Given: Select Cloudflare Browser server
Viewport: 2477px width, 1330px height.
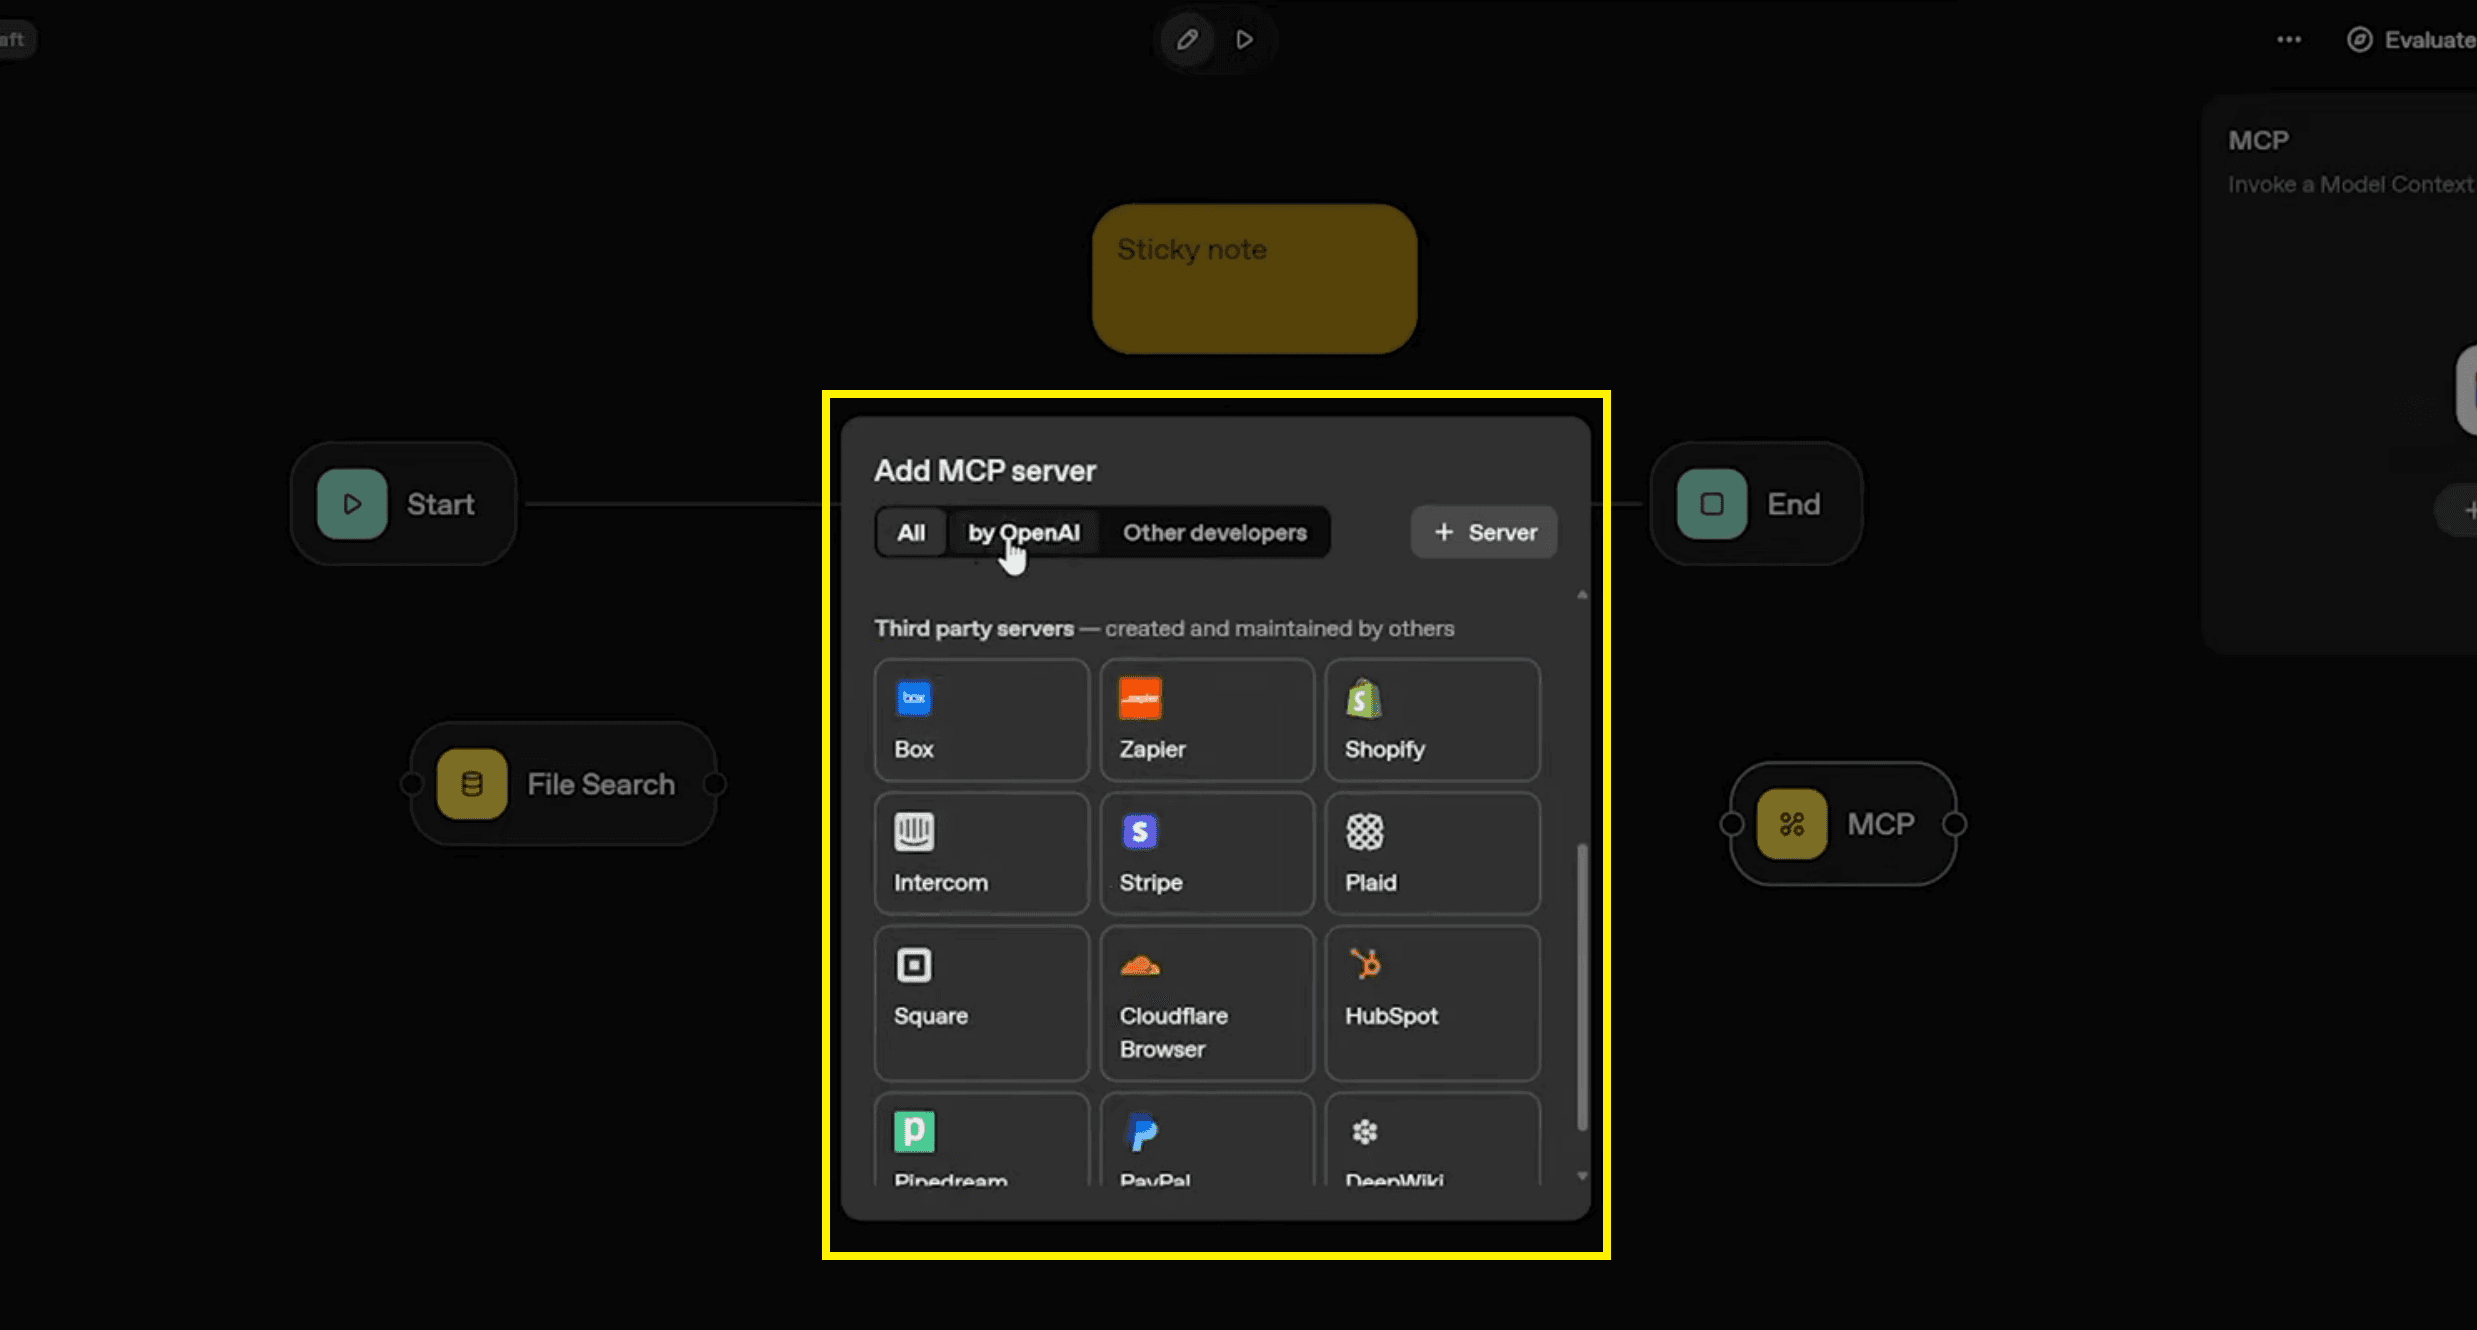Looking at the screenshot, I should pyautogui.click(x=1206, y=1002).
